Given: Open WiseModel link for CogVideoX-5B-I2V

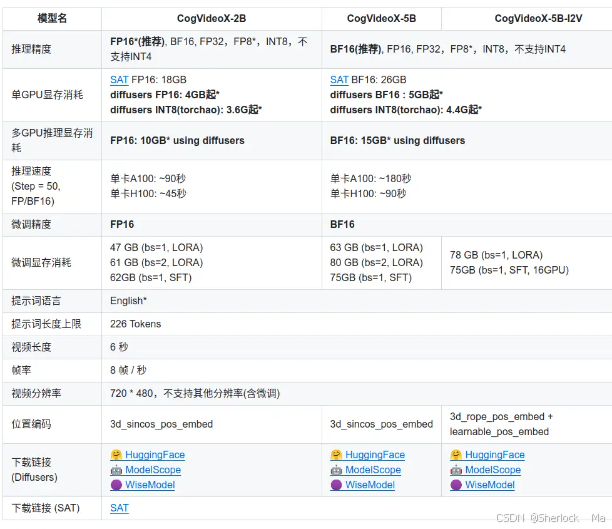Looking at the screenshot, I should tap(490, 485).
